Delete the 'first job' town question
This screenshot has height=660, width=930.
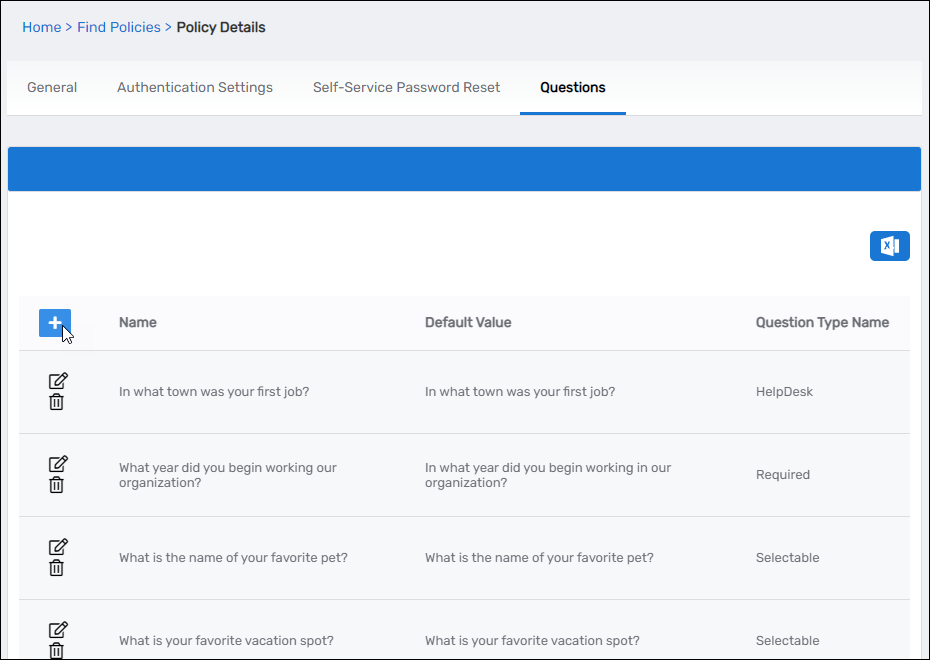[x=57, y=402]
